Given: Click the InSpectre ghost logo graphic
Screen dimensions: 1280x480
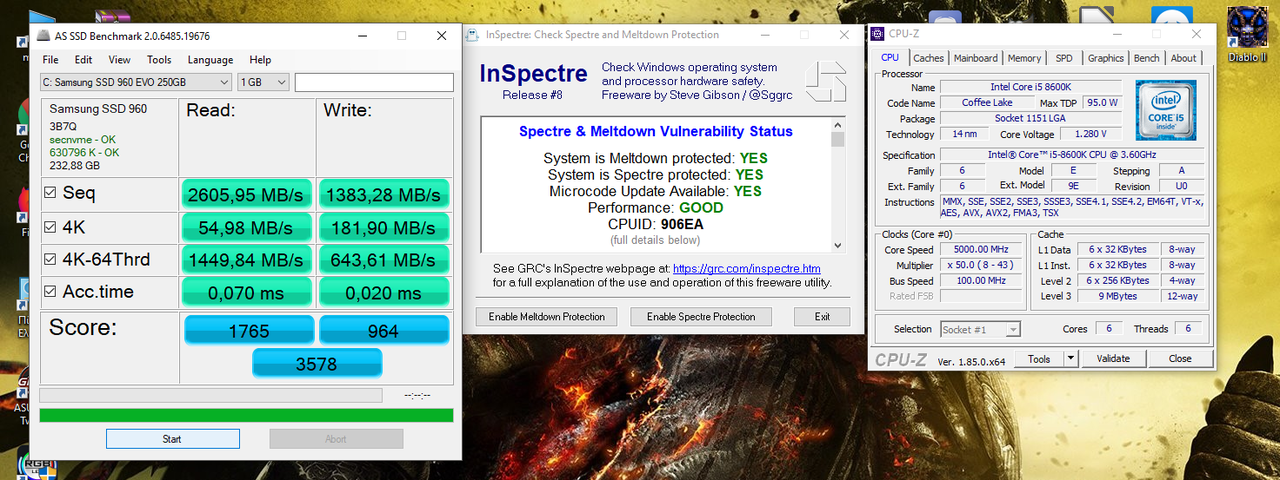Looking at the screenshot, I should [x=825, y=82].
